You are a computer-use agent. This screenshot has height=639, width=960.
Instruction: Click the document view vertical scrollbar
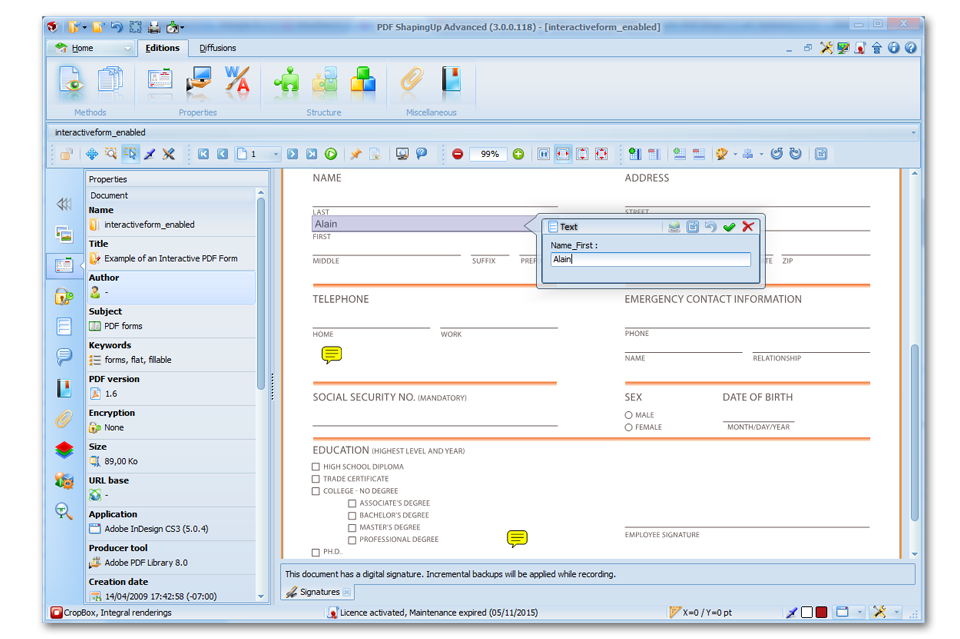click(915, 432)
